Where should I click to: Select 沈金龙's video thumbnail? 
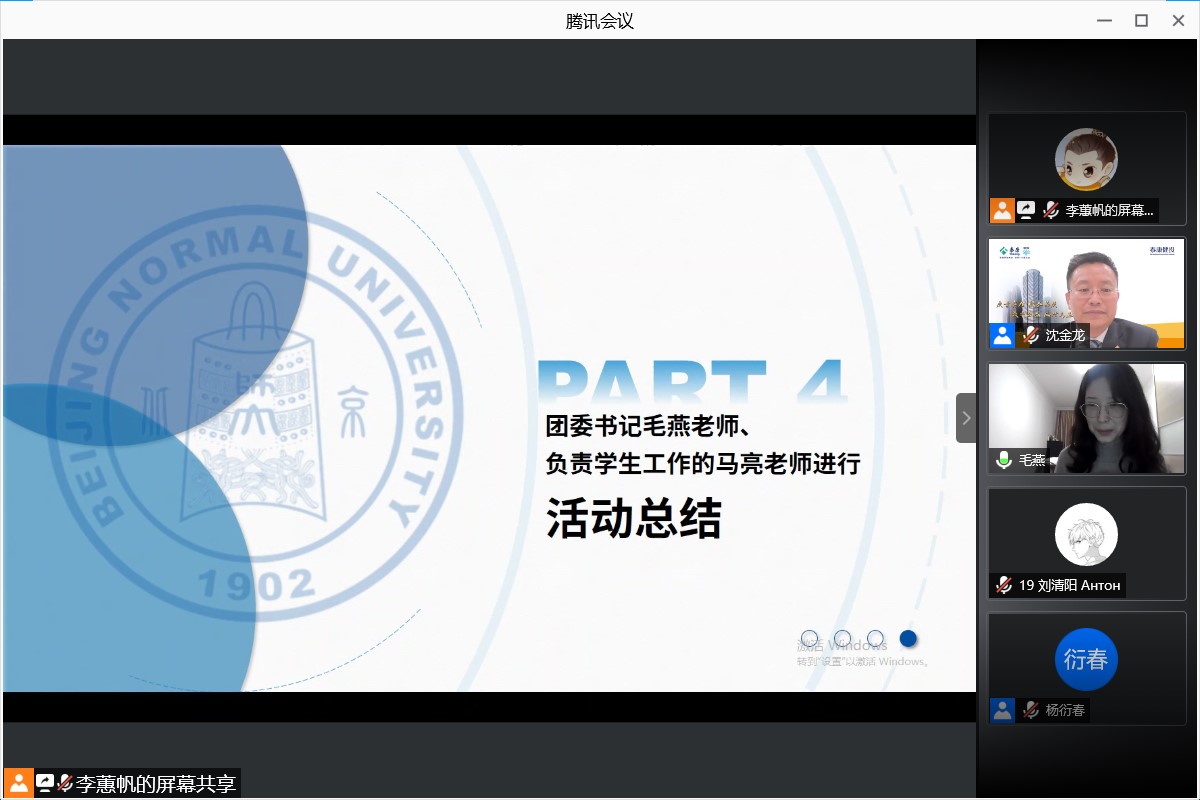[1086, 292]
